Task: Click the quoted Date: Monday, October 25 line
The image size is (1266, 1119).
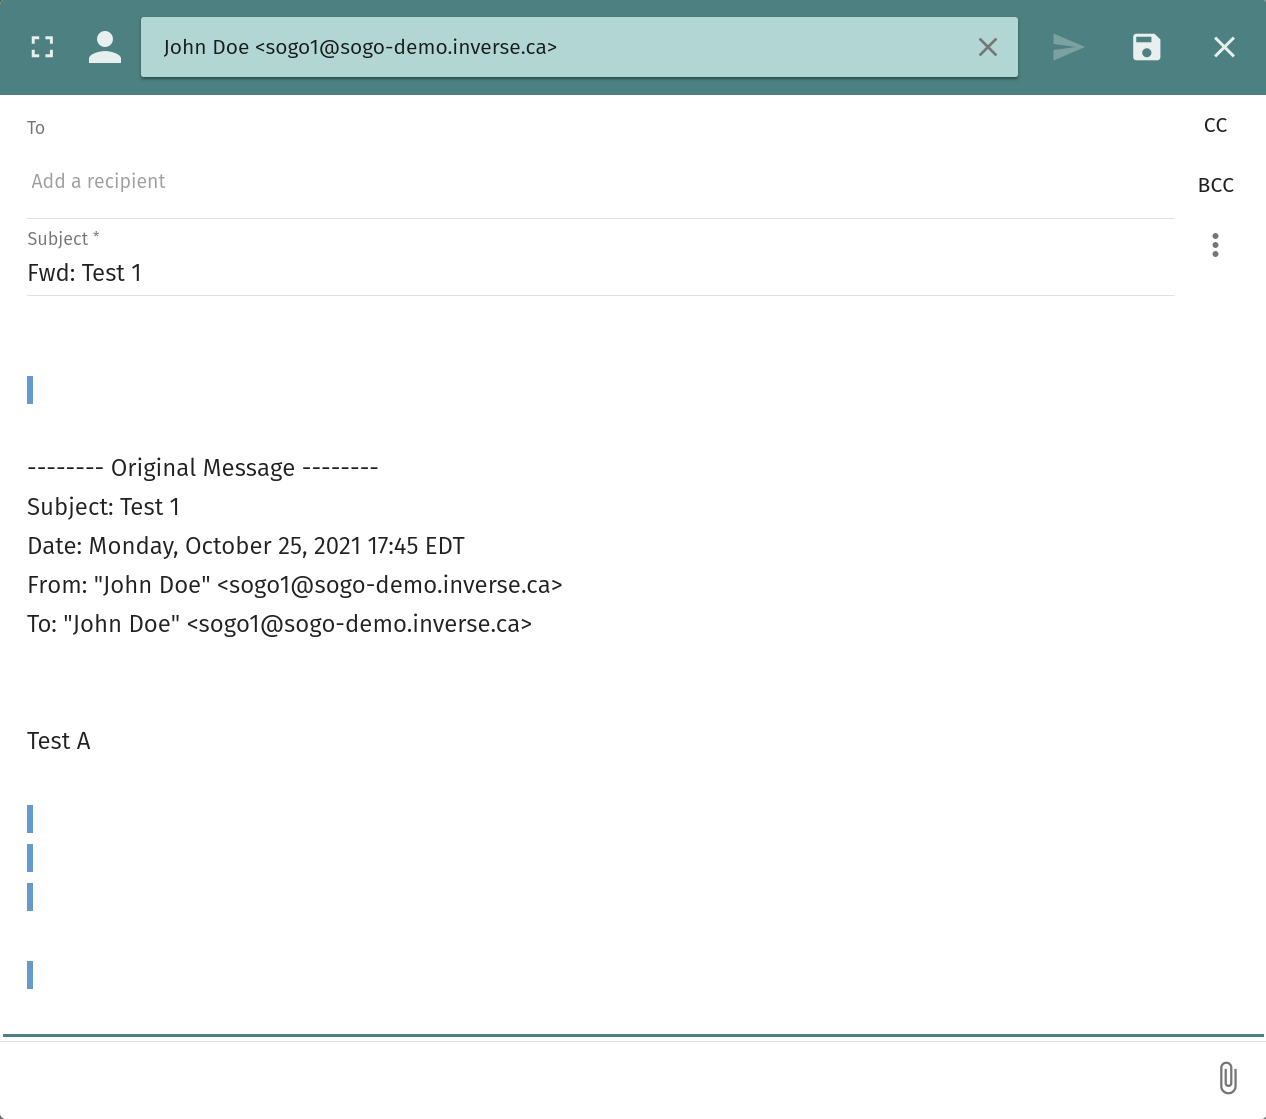Action: click(246, 546)
